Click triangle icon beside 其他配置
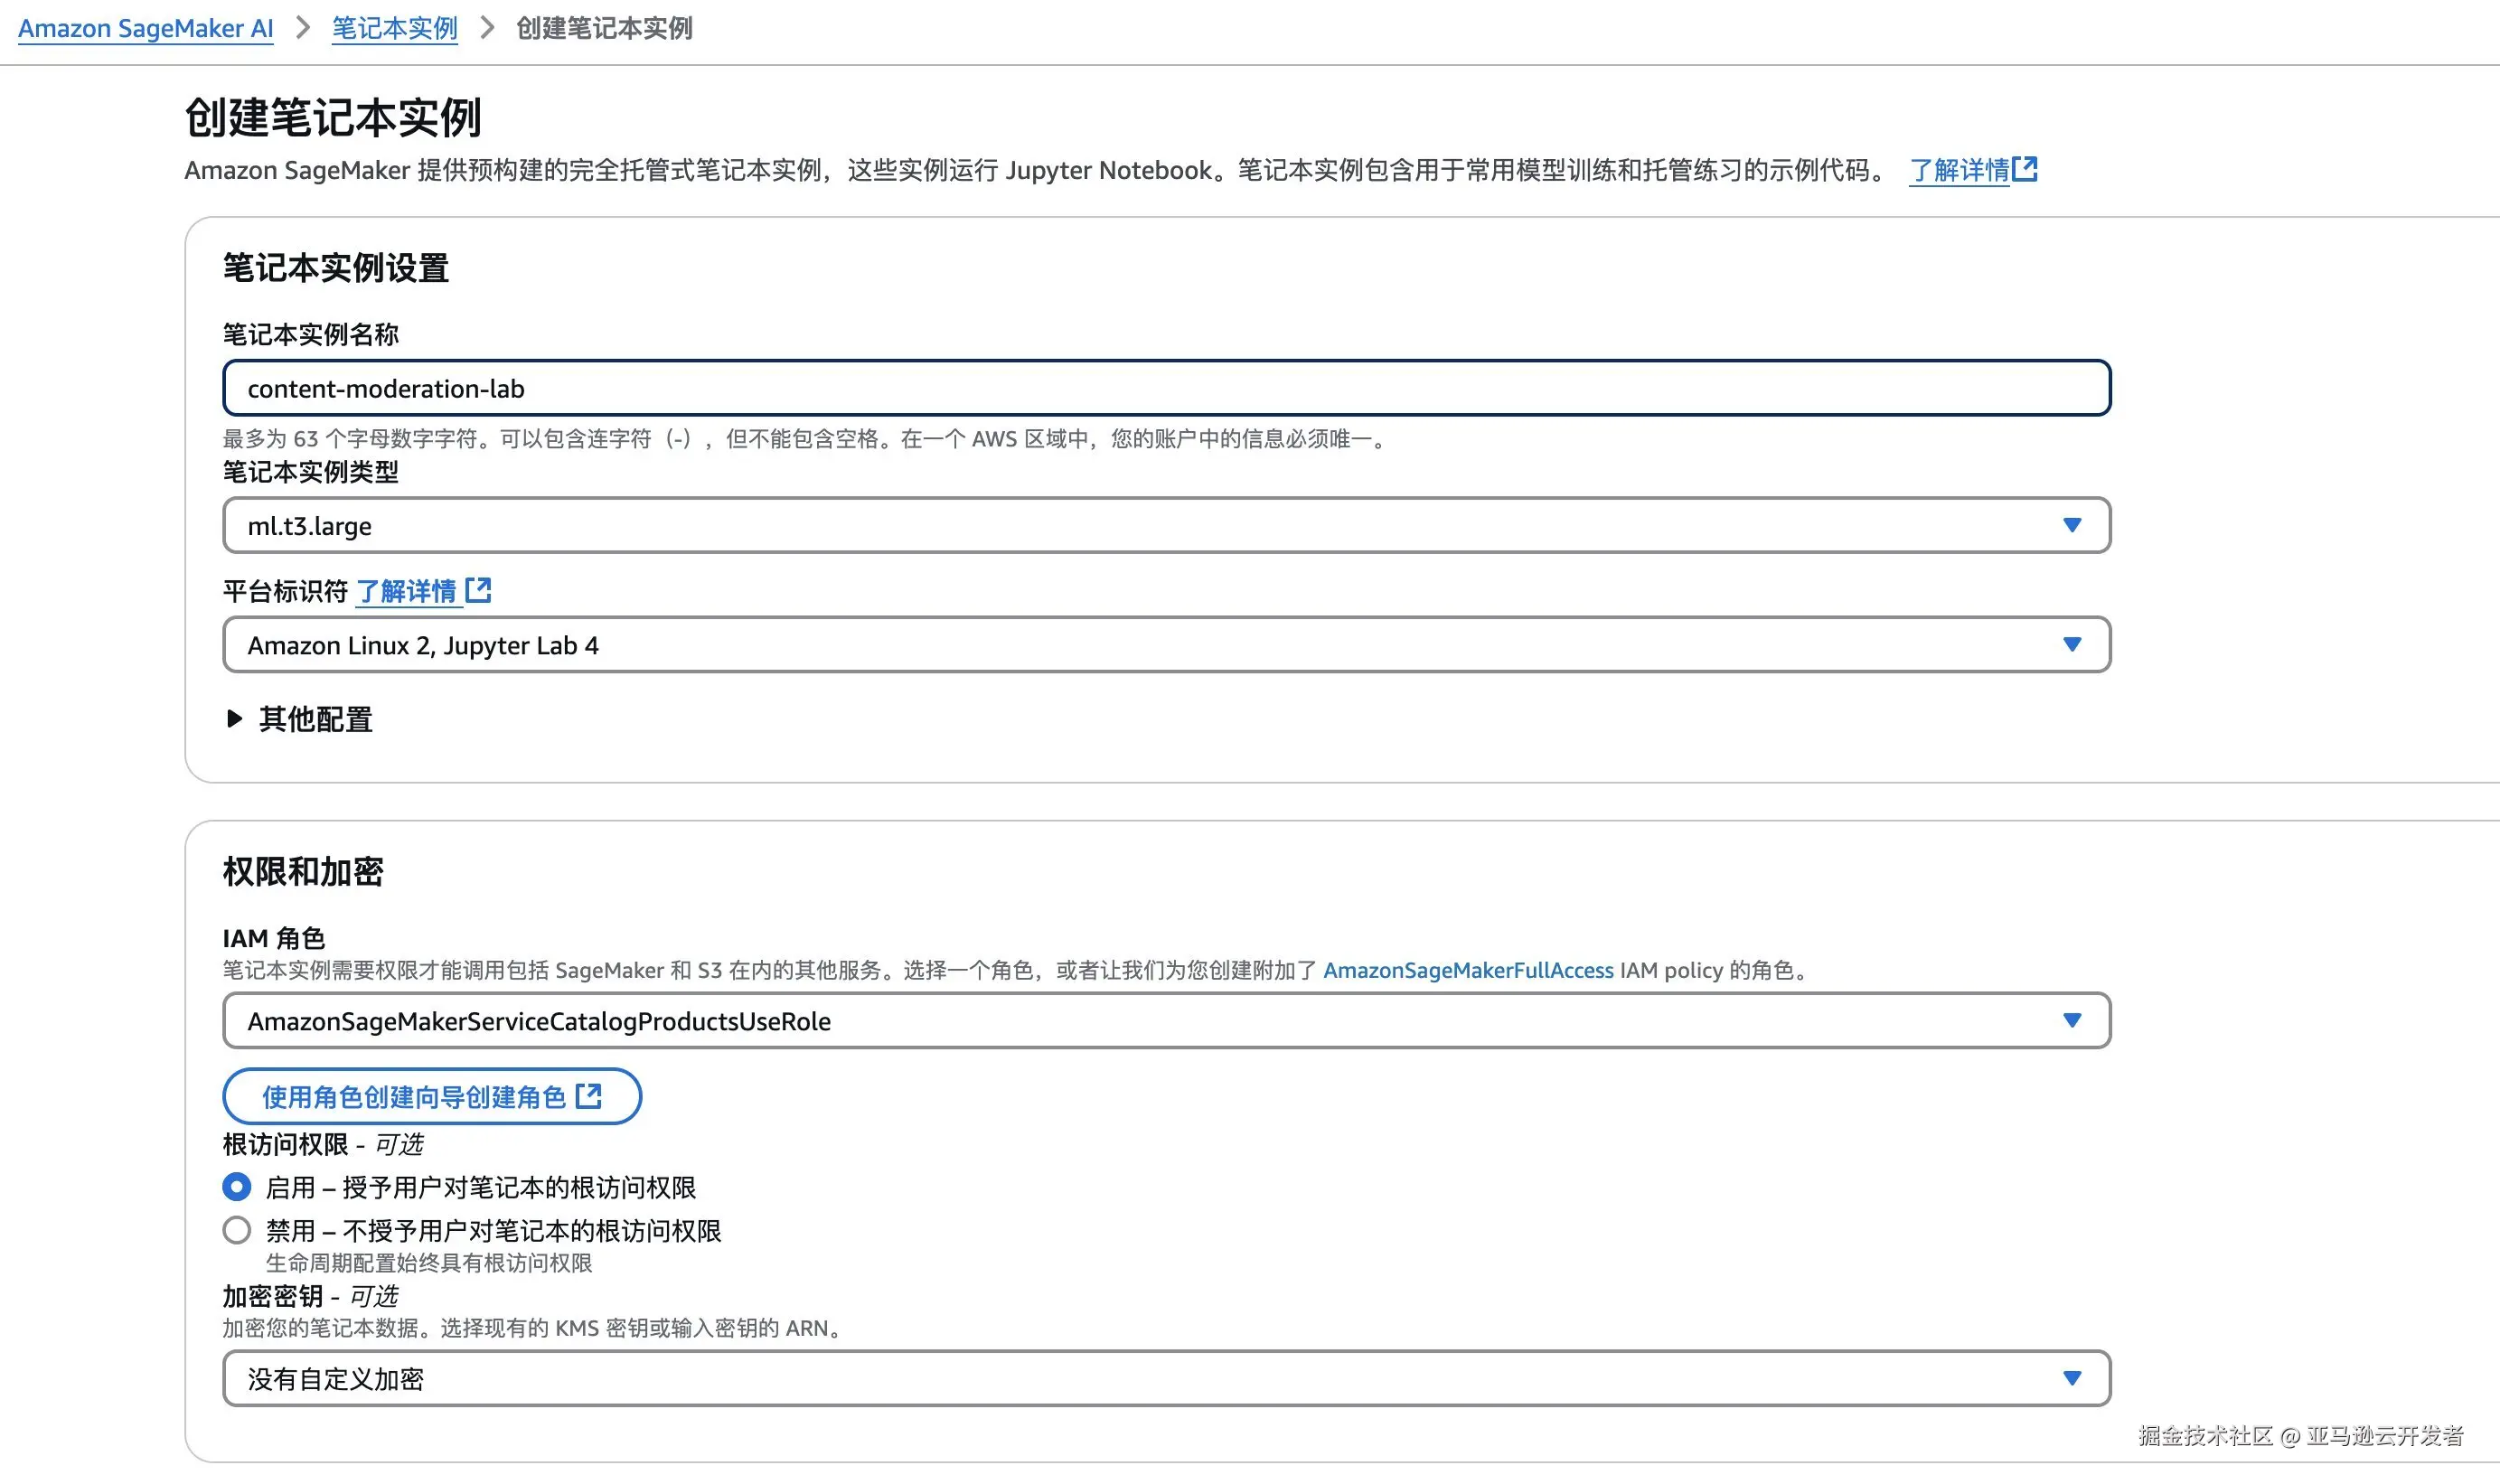2500x1484 pixels. 234,718
